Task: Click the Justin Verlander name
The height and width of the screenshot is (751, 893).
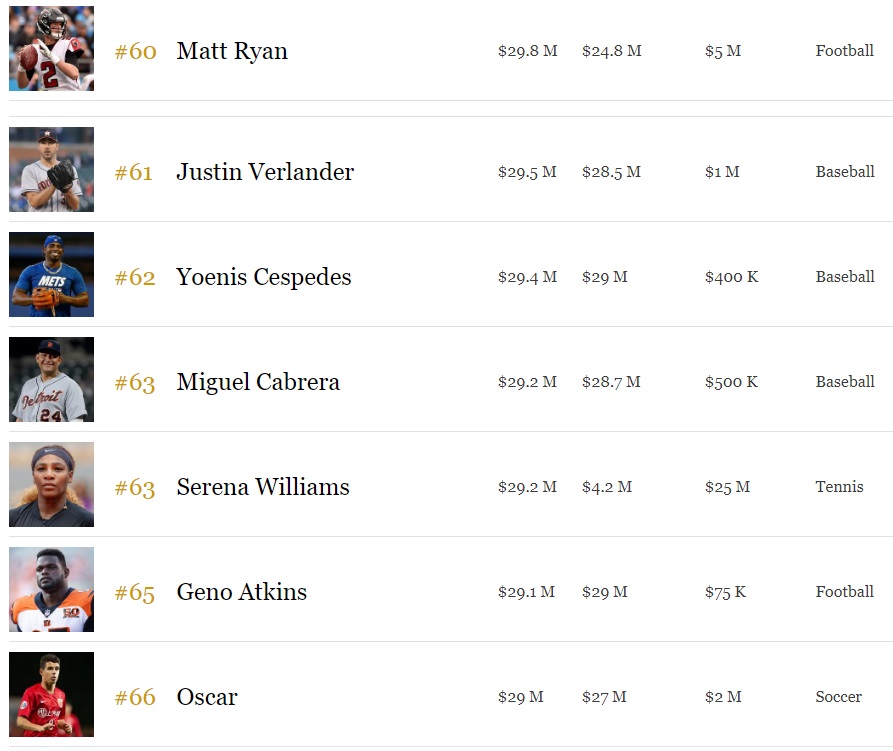Action: point(265,172)
